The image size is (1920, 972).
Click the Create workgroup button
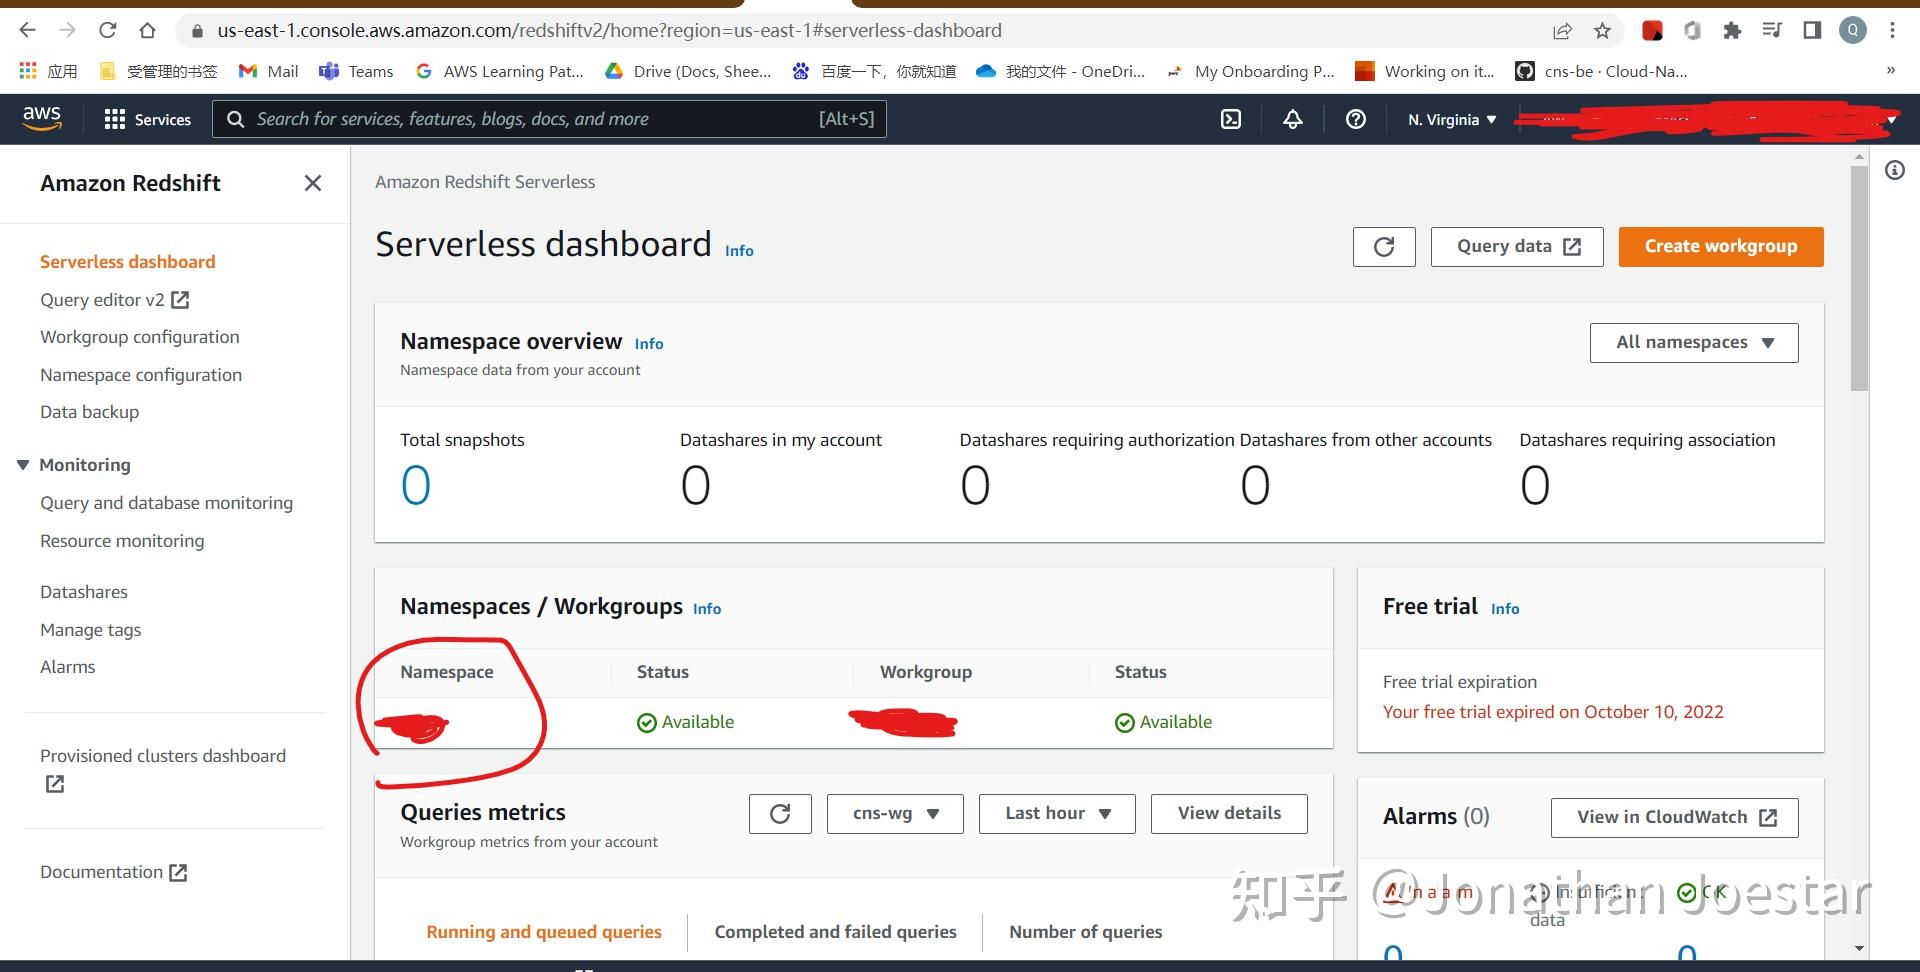coord(1721,246)
